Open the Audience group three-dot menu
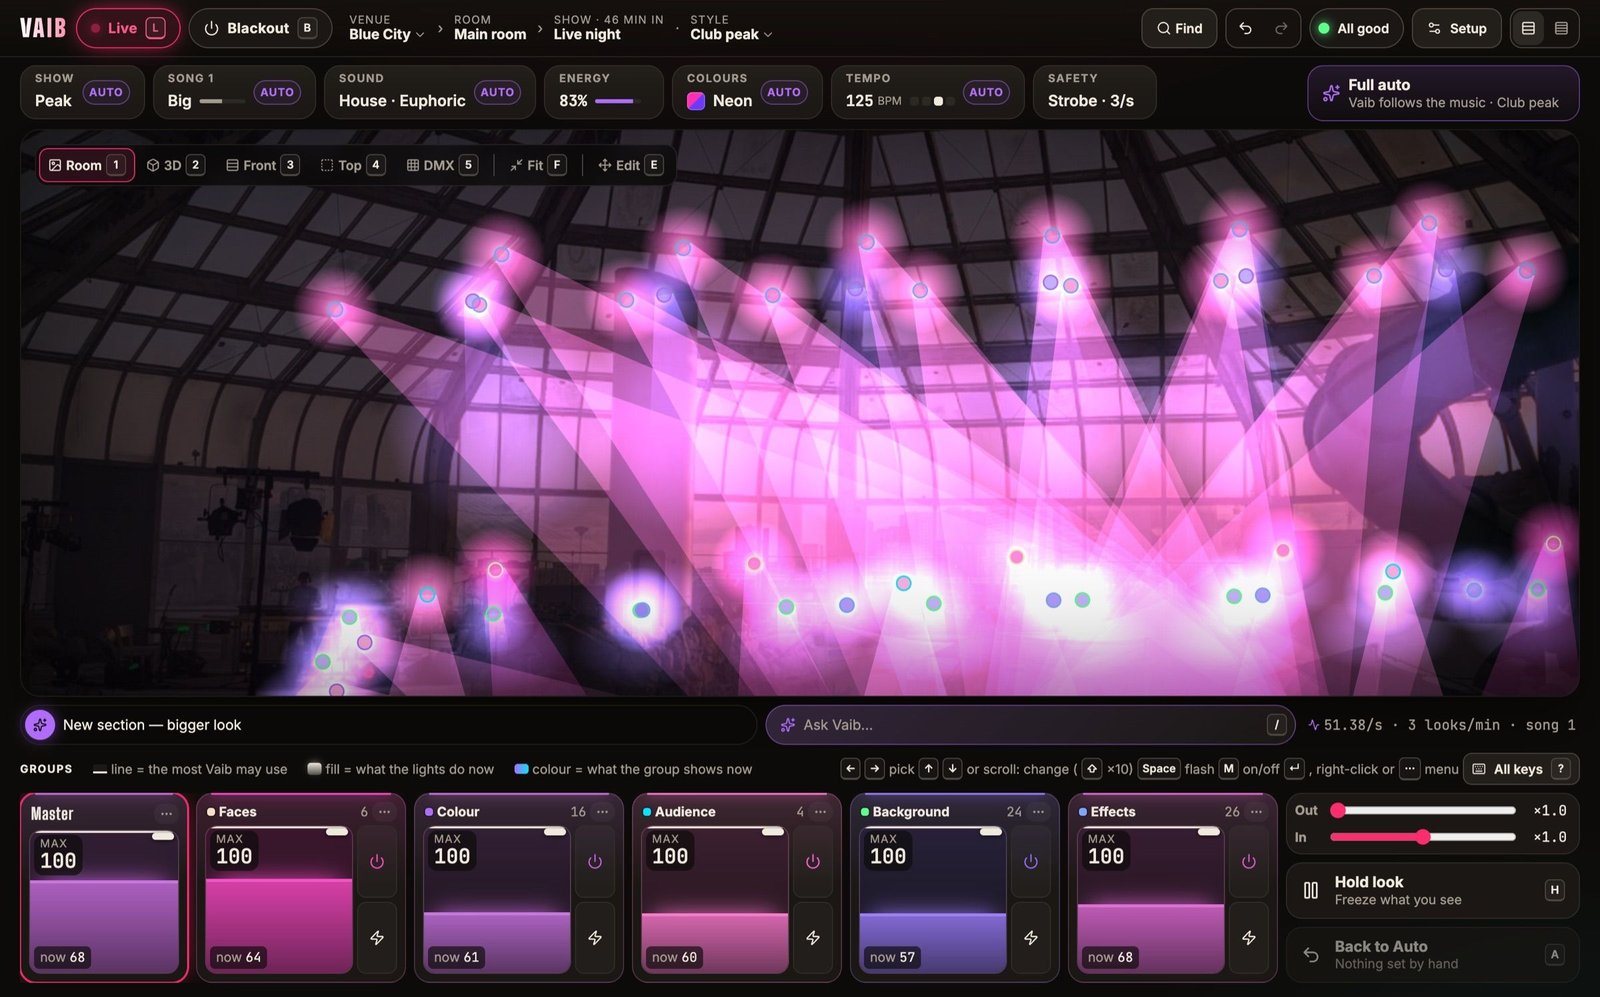 (820, 811)
